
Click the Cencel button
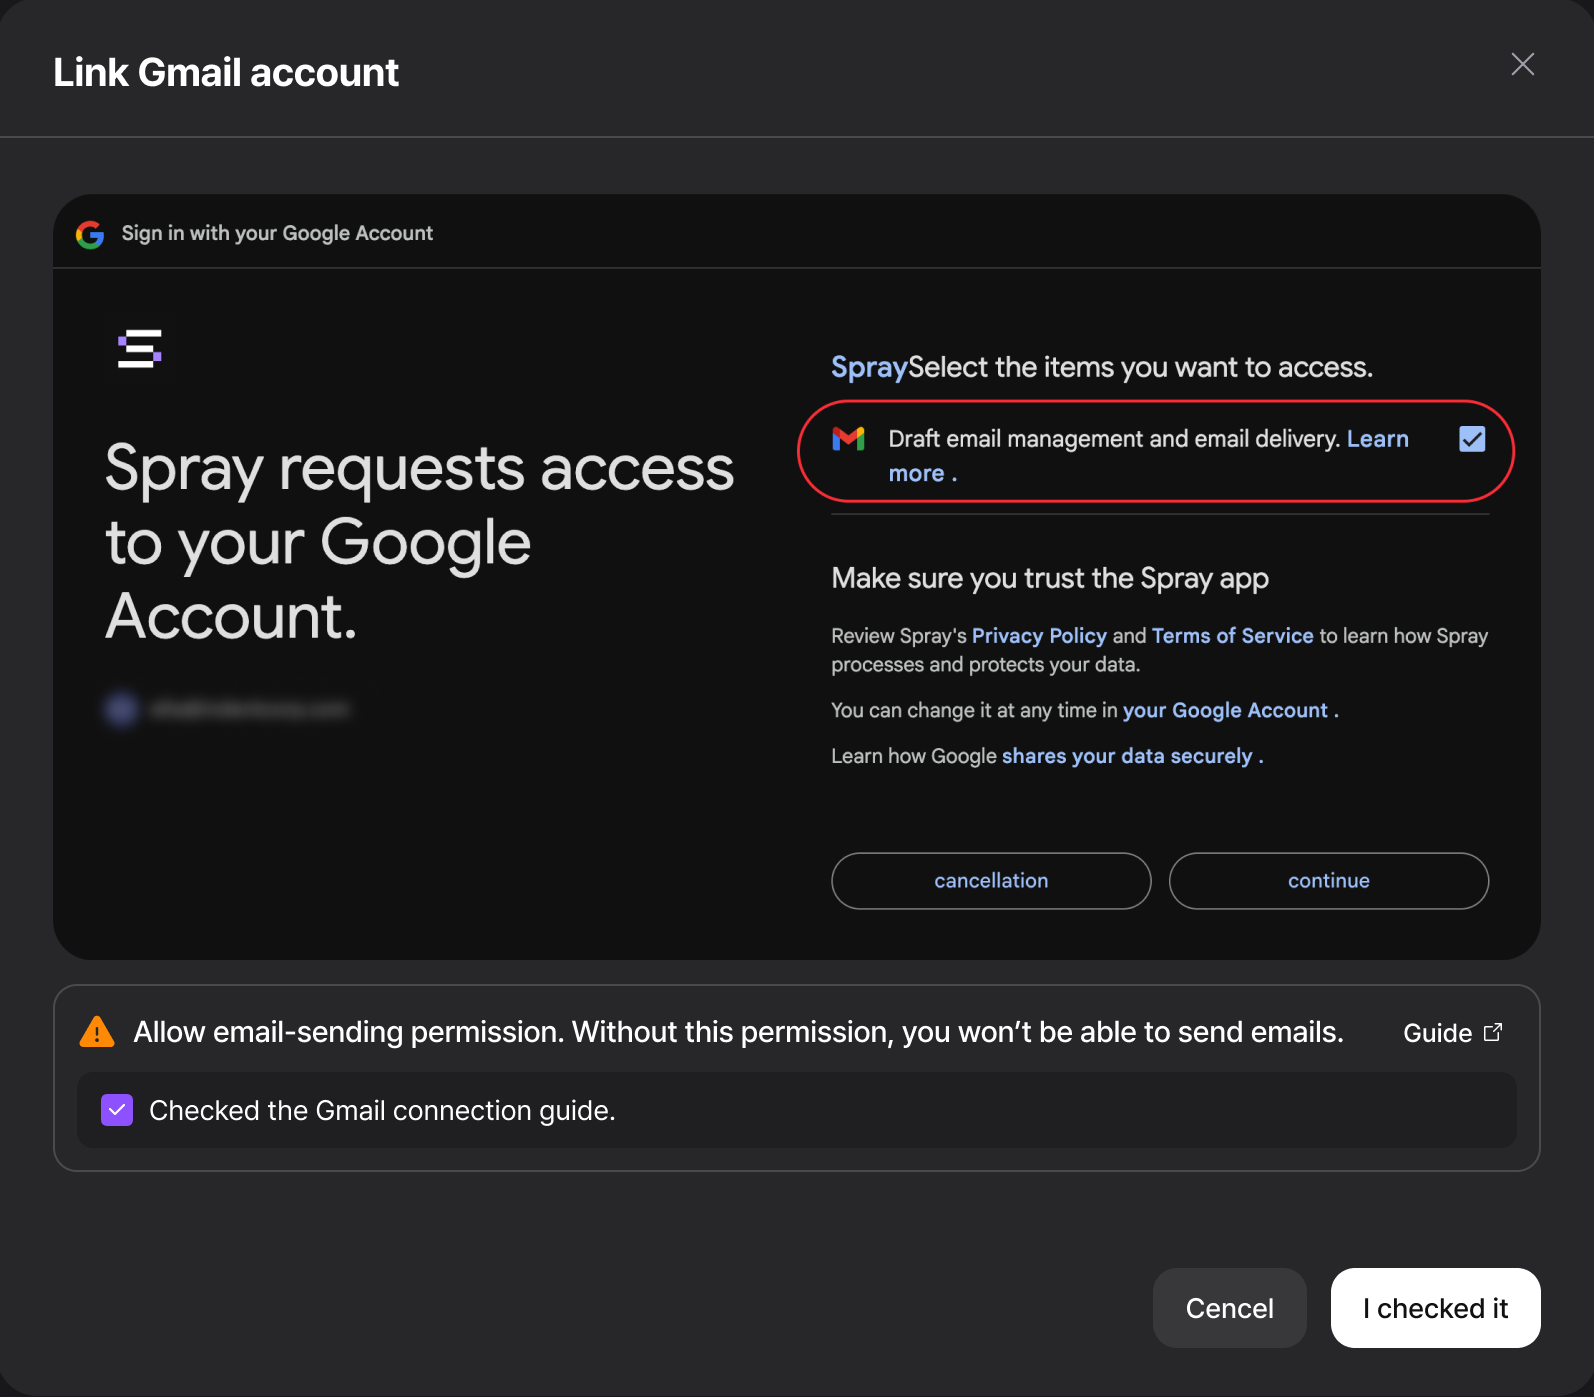(1229, 1308)
